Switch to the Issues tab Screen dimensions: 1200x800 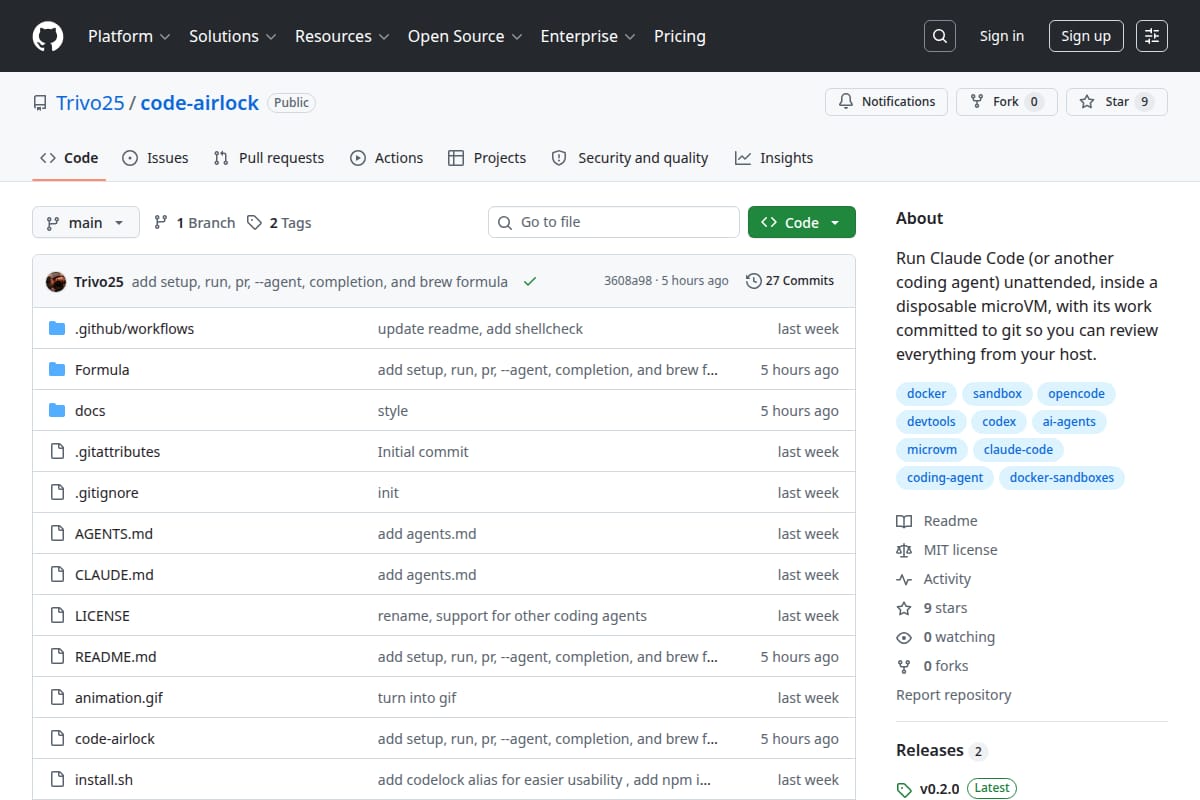(155, 158)
